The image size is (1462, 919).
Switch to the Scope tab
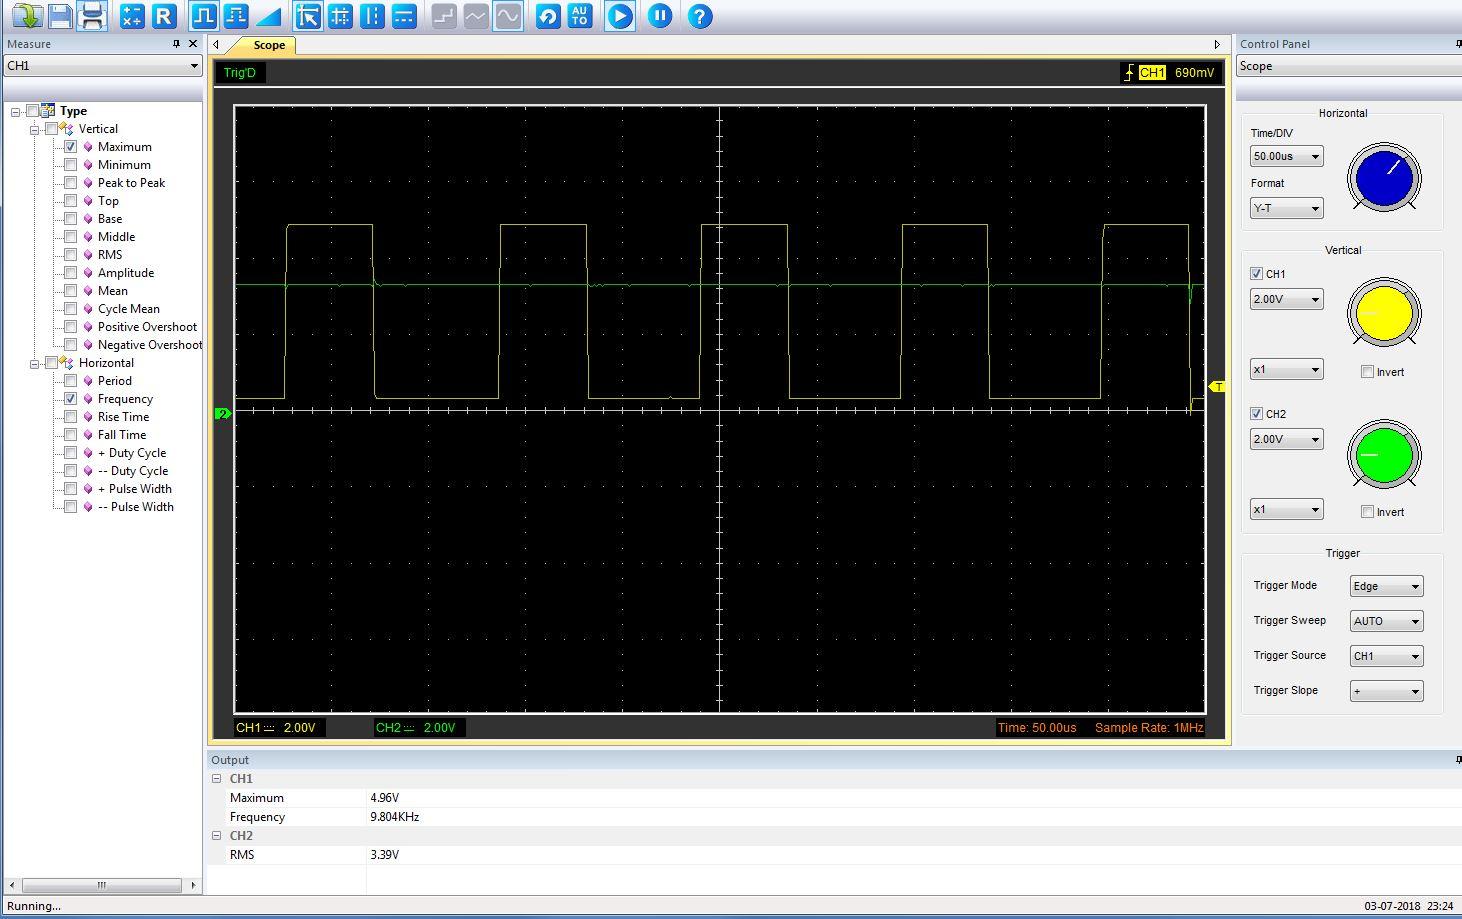tap(268, 45)
